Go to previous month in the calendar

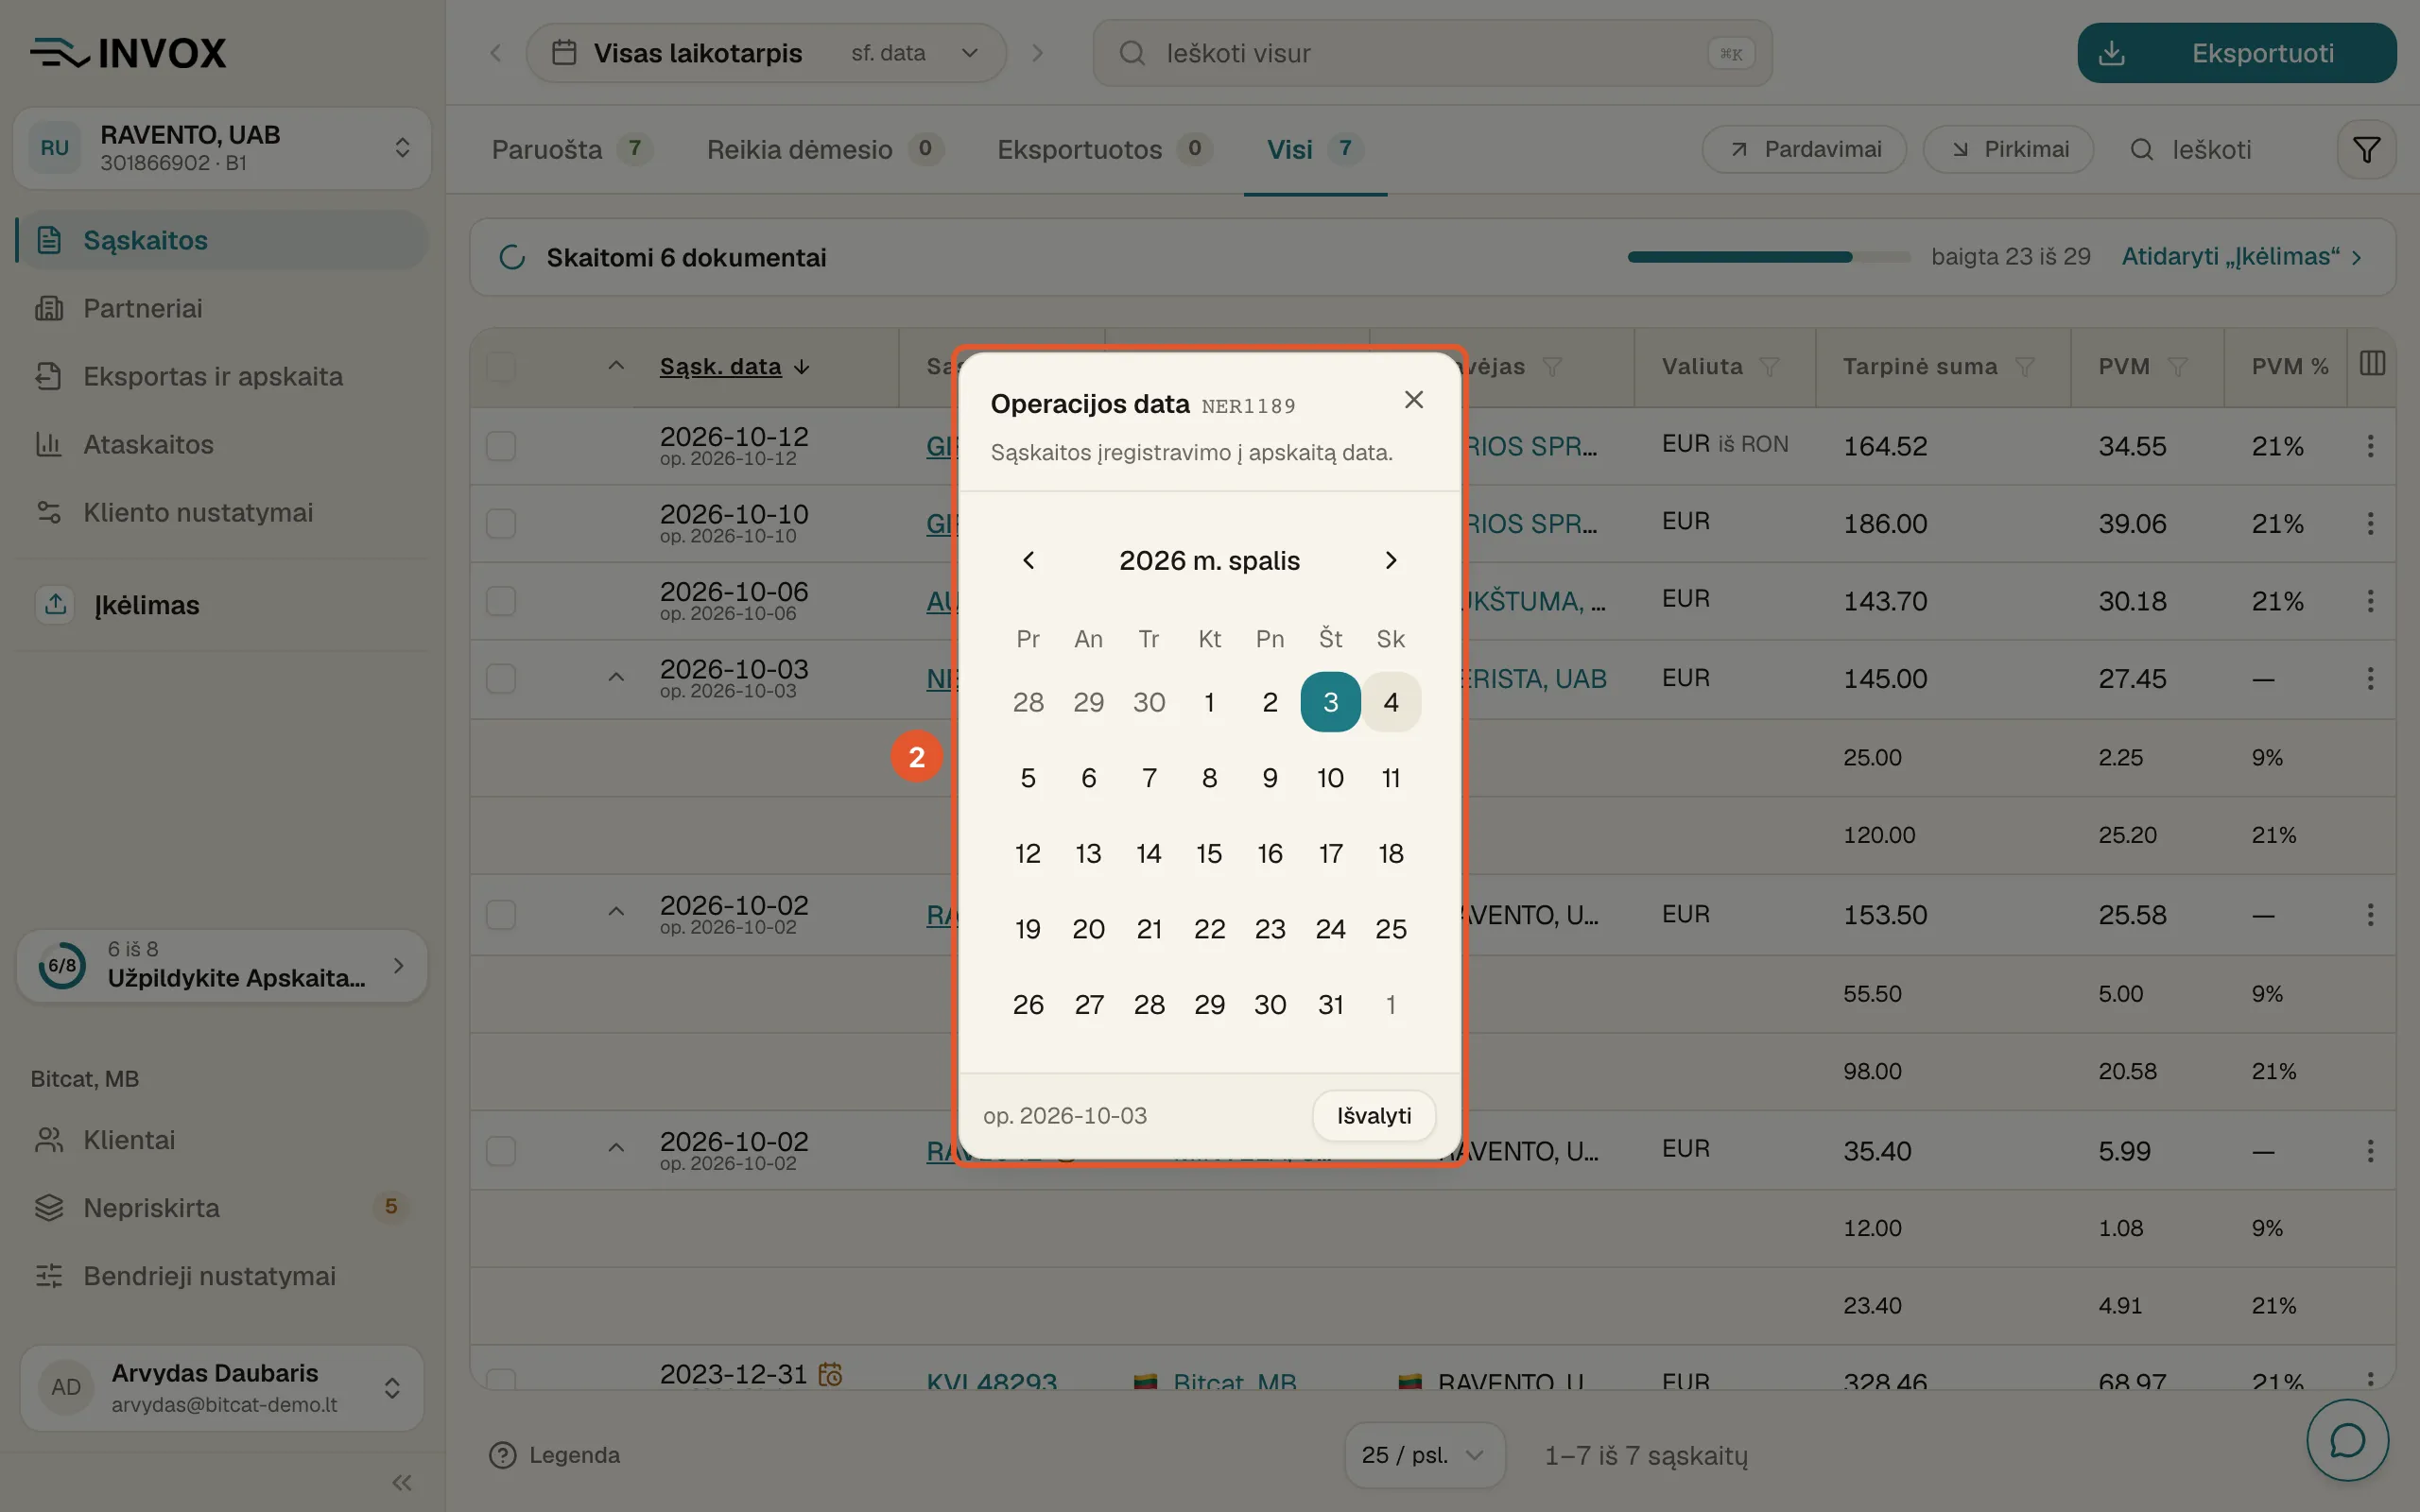point(1028,560)
